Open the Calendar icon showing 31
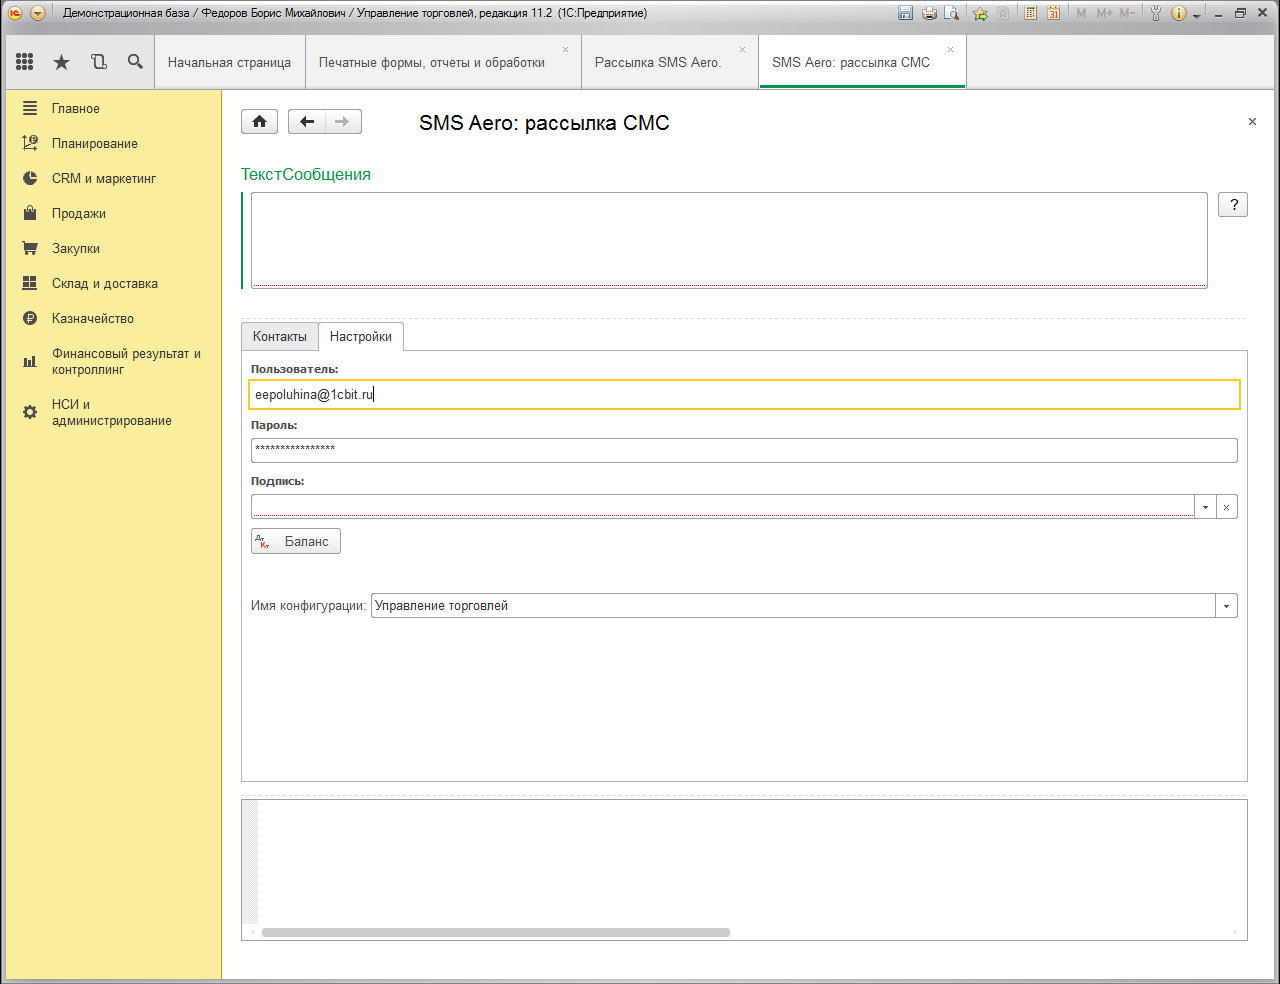Screen dimensions: 1280x984 [1053, 13]
